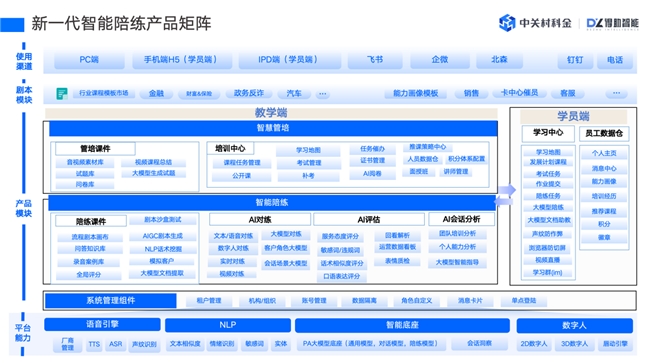Select 音视频素材库

85,162
